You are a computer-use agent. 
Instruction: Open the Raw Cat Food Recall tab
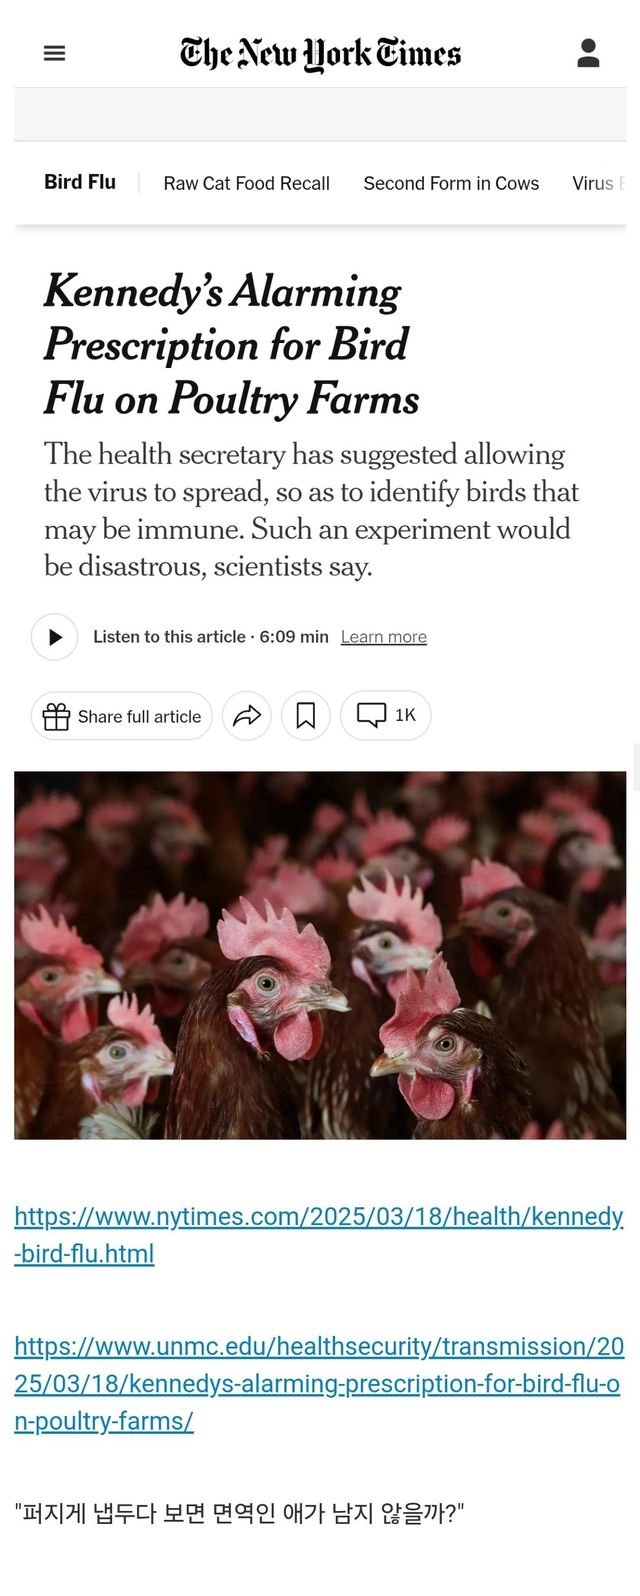click(247, 183)
